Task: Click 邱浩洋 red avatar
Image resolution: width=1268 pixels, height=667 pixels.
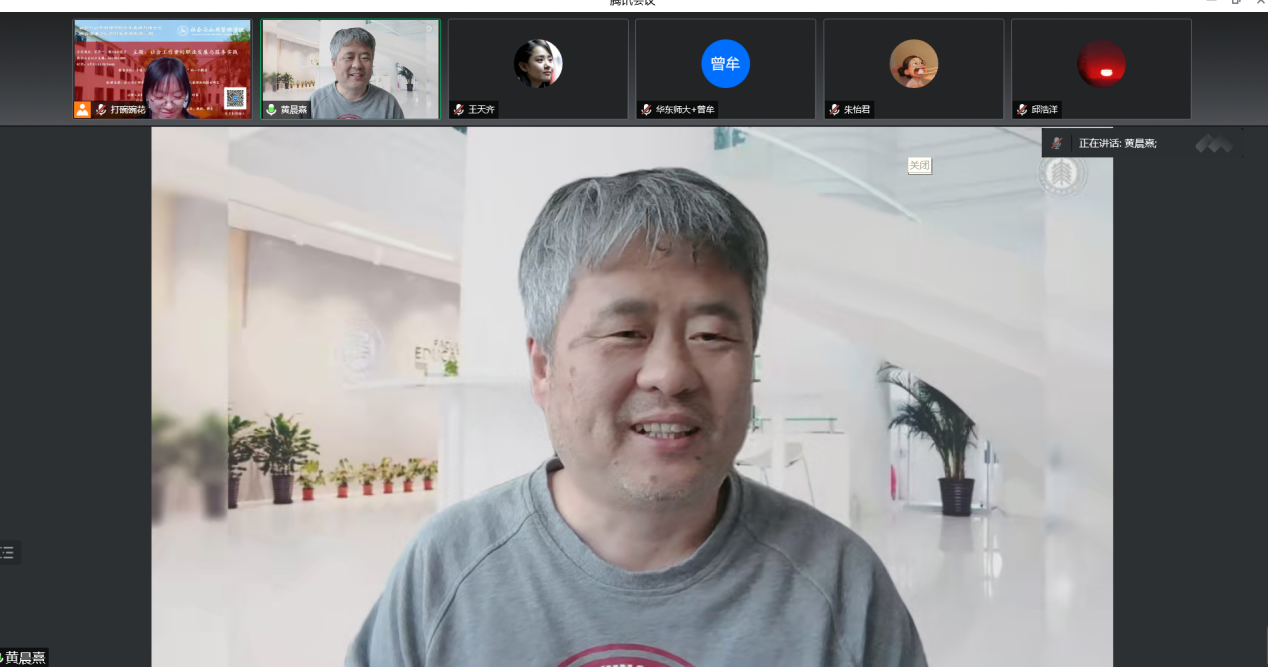Action: (1101, 64)
